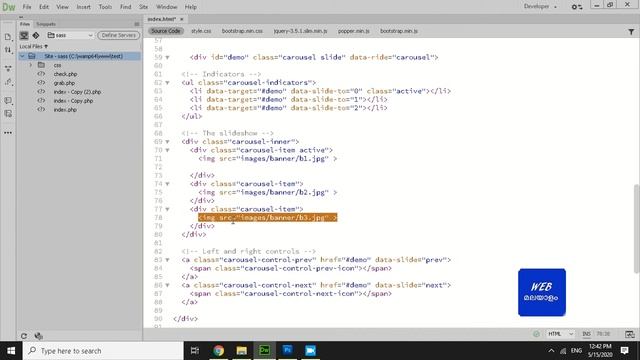
Task: Open the Insert menu
Action: [84, 7]
